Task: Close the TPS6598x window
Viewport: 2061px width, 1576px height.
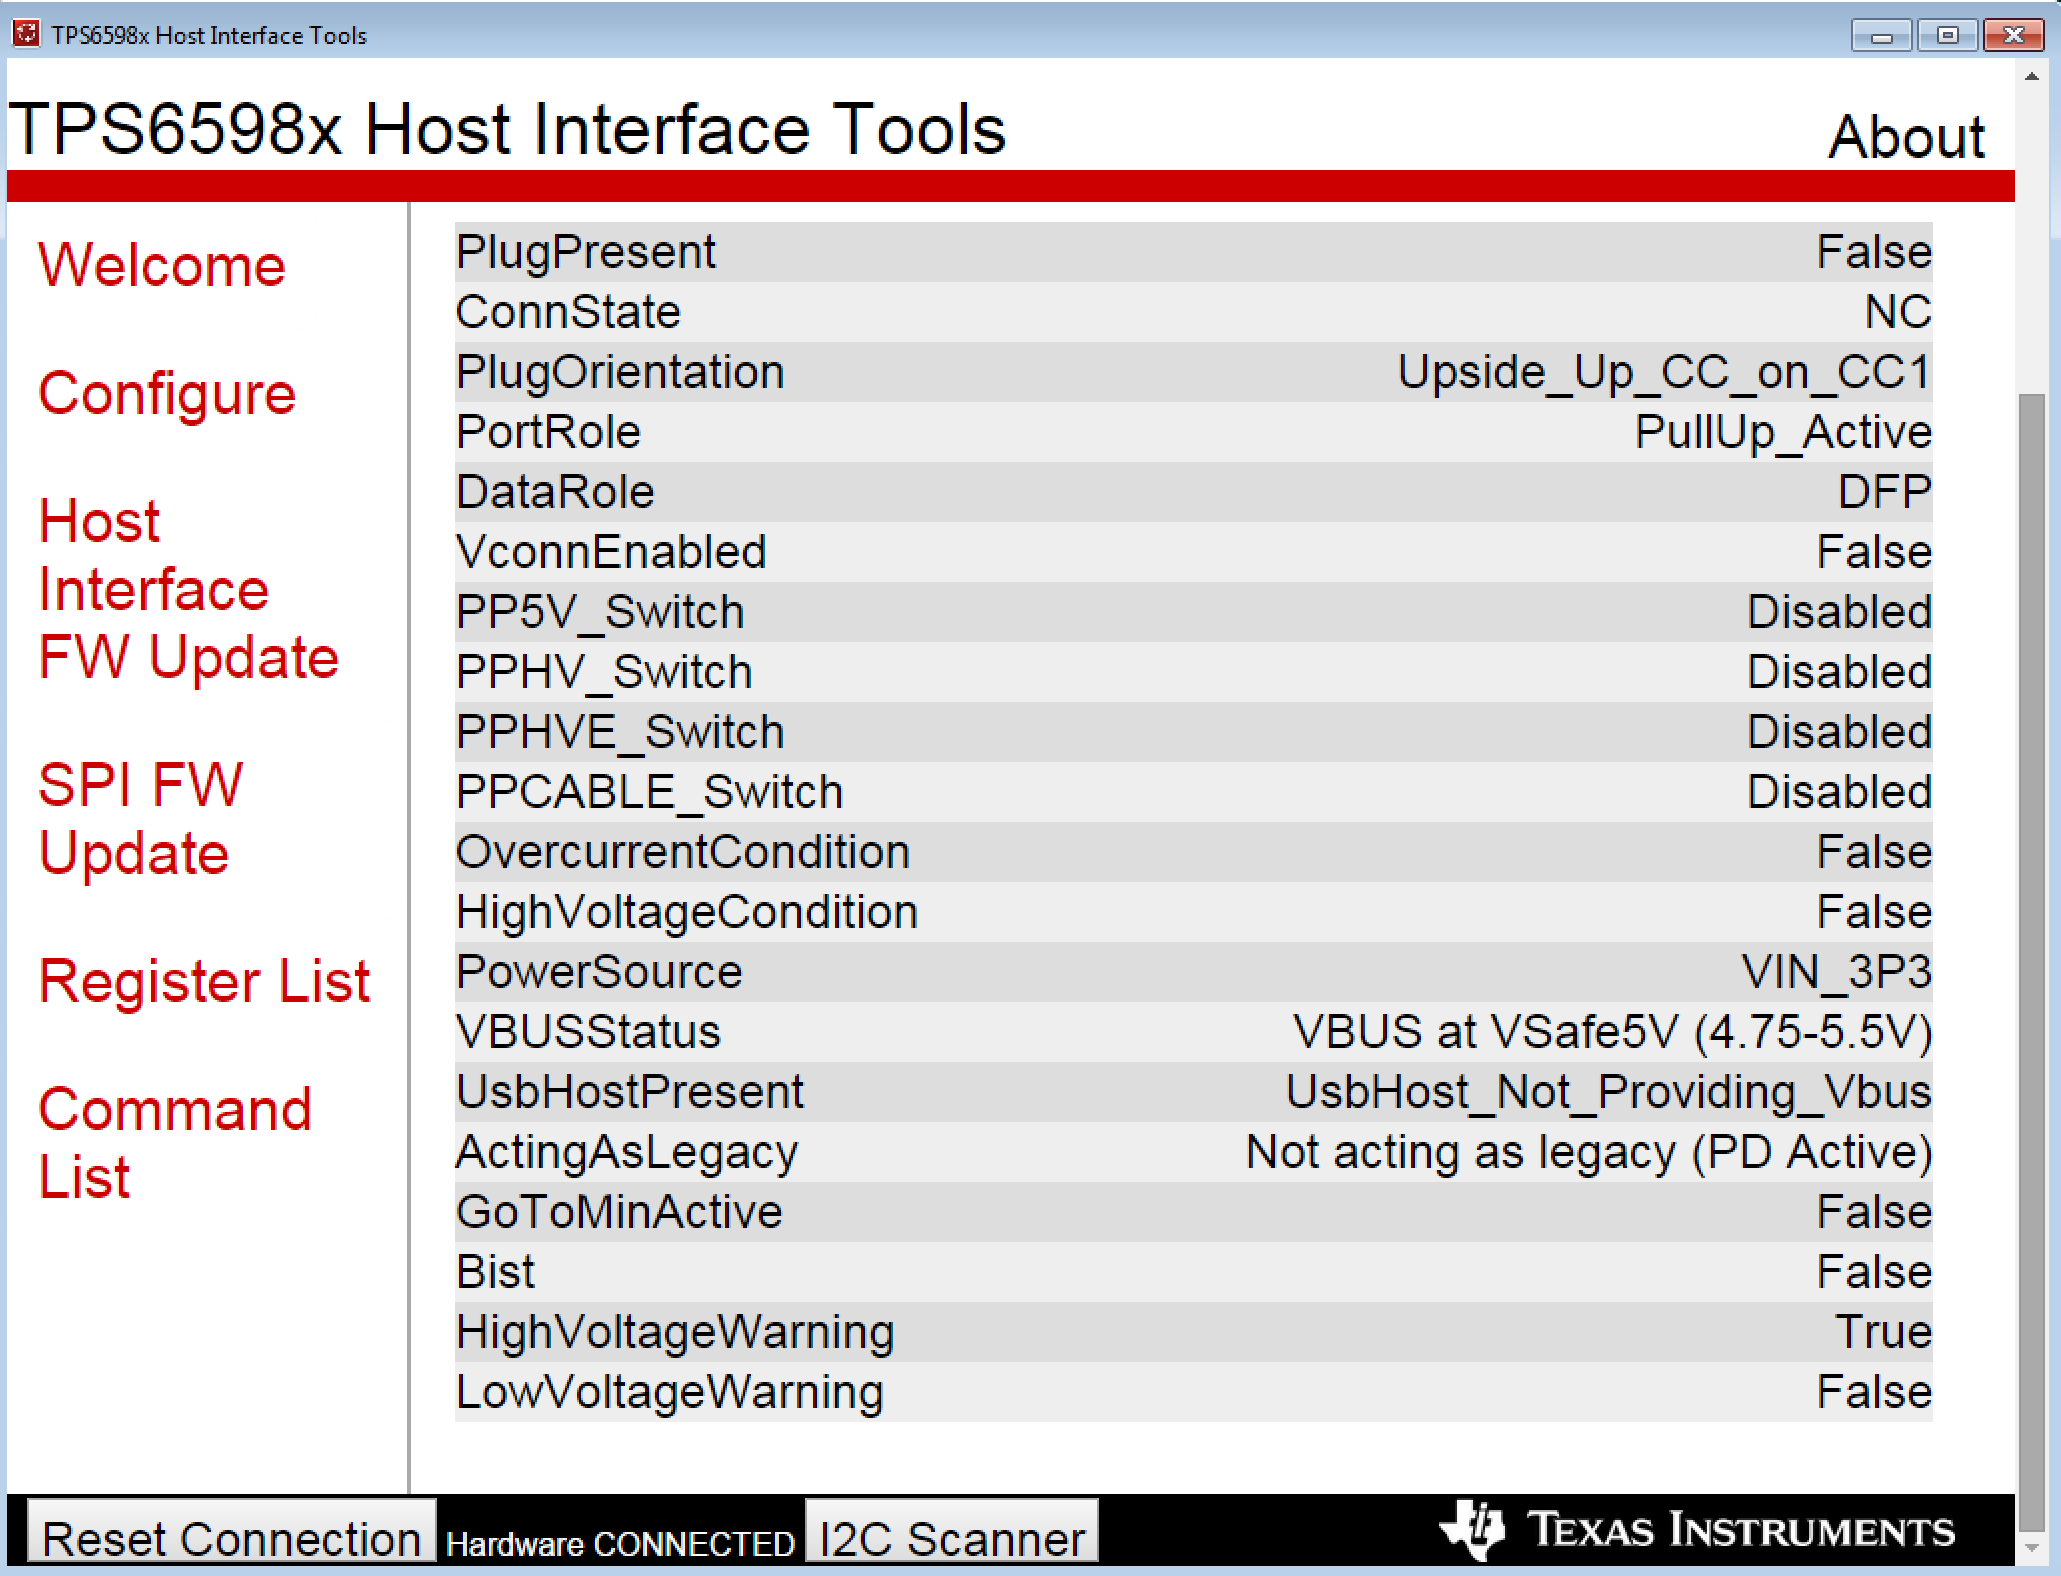Action: click(x=2013, y=36)
